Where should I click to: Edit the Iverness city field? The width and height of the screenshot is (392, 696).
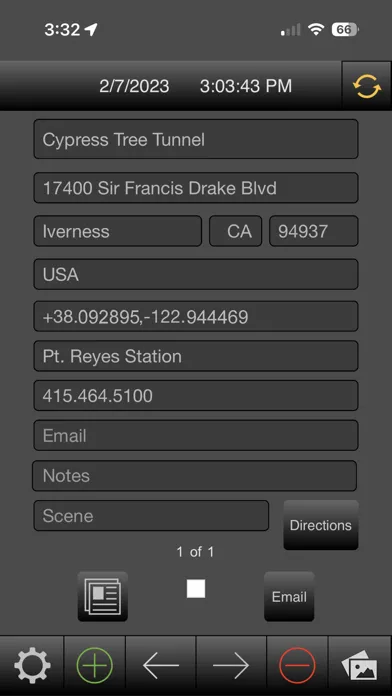click(x=118, y=231)
